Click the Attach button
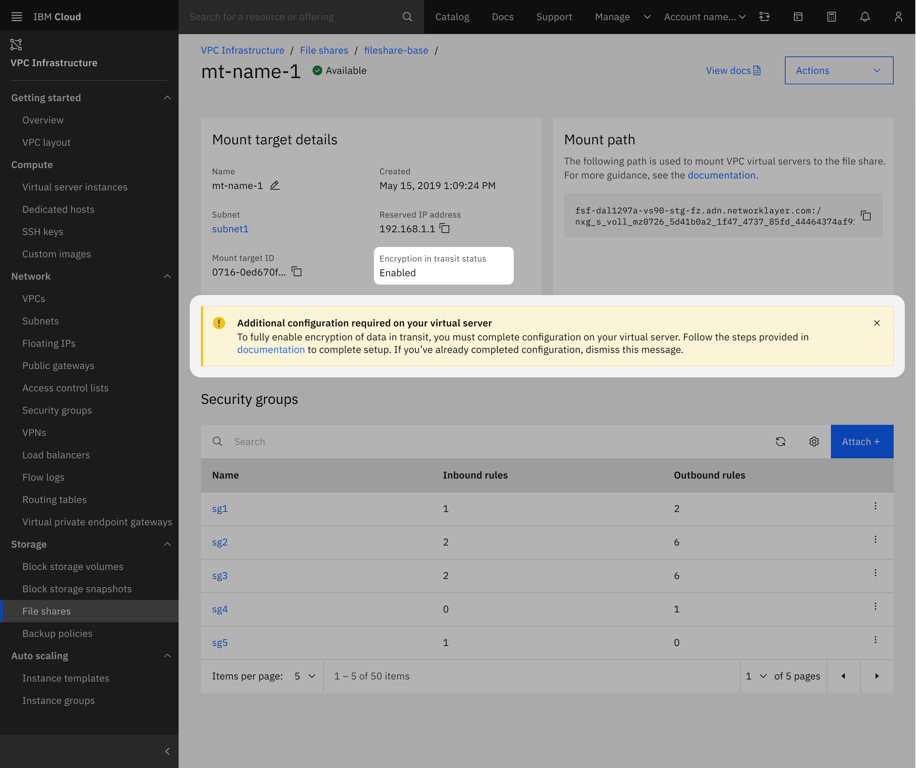 coord(861,442)
